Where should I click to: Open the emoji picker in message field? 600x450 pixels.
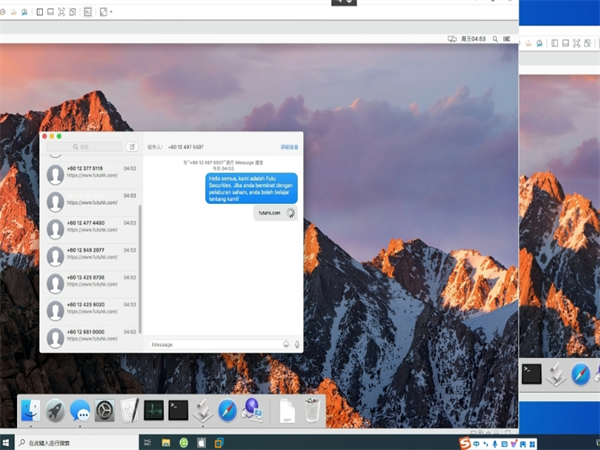pyautogui.click(x=286, y=344)
